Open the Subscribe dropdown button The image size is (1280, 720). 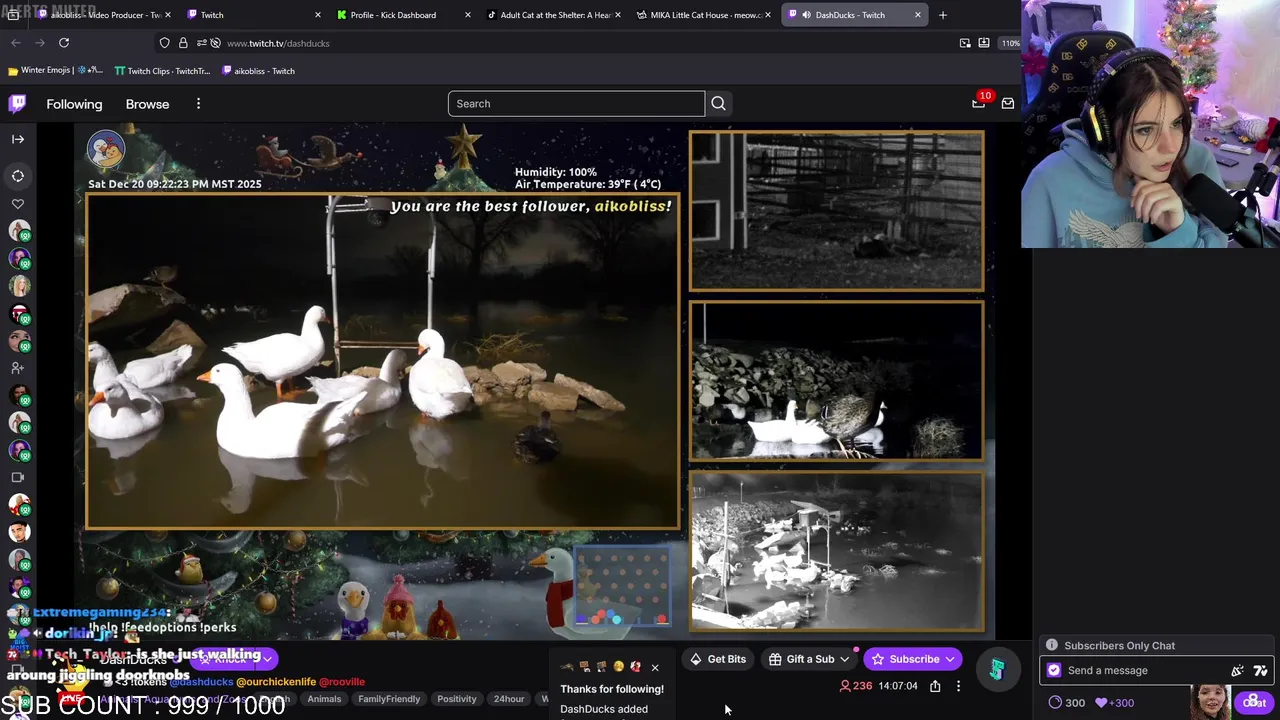914,659
